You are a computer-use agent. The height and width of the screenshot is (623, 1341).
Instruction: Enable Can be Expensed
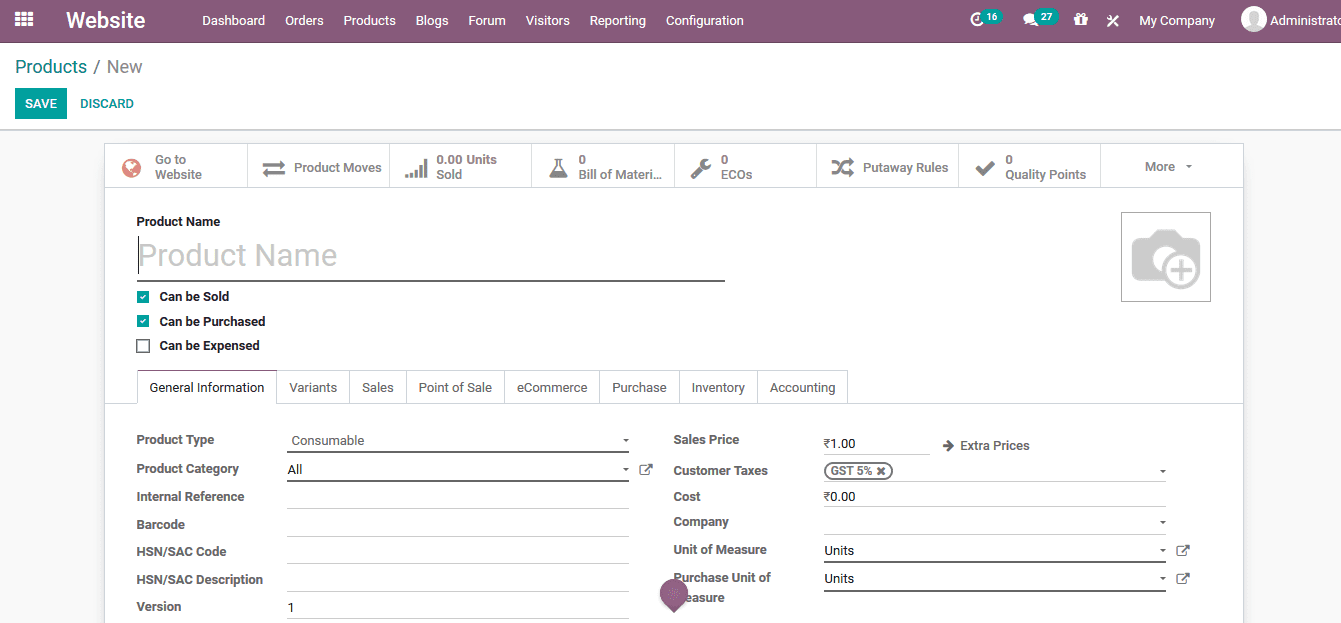tap(143, 345)
